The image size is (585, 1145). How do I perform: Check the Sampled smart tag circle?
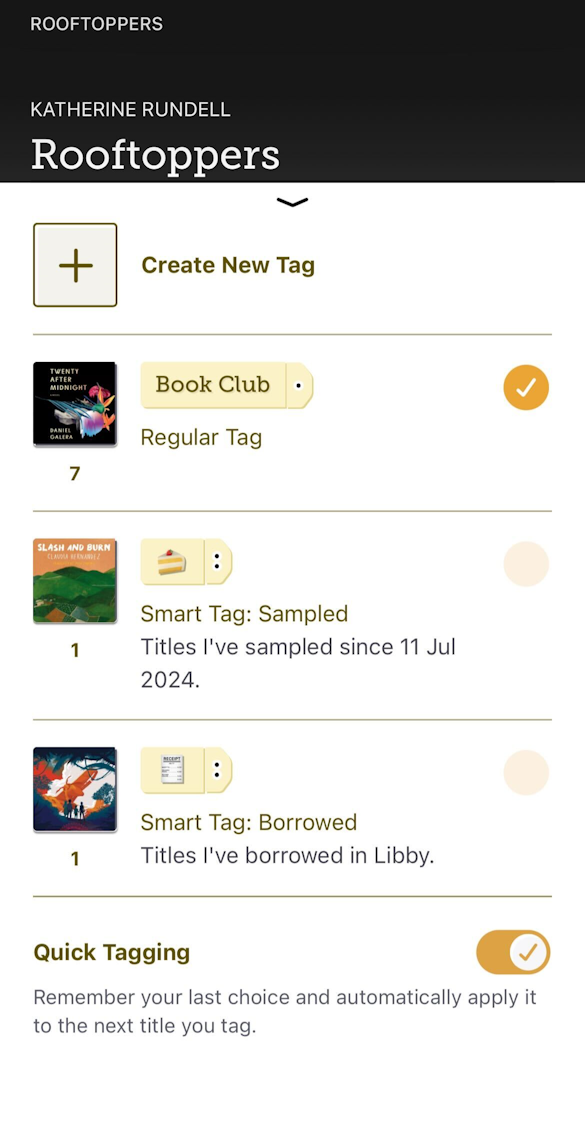point(526,564)
